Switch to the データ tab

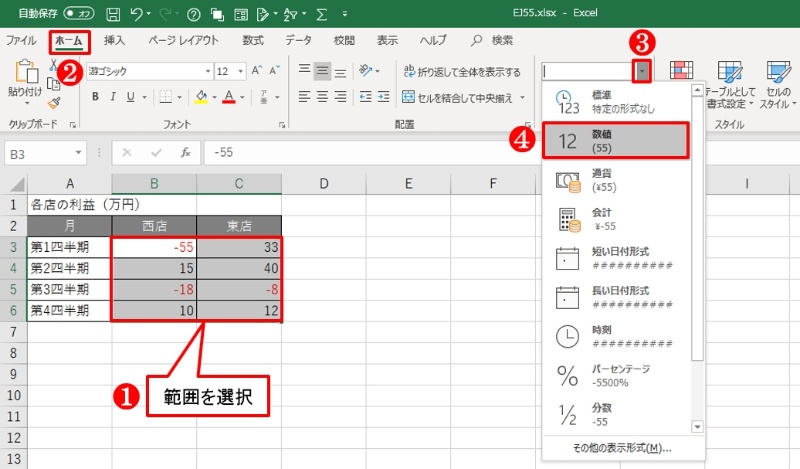pos(297,41)
